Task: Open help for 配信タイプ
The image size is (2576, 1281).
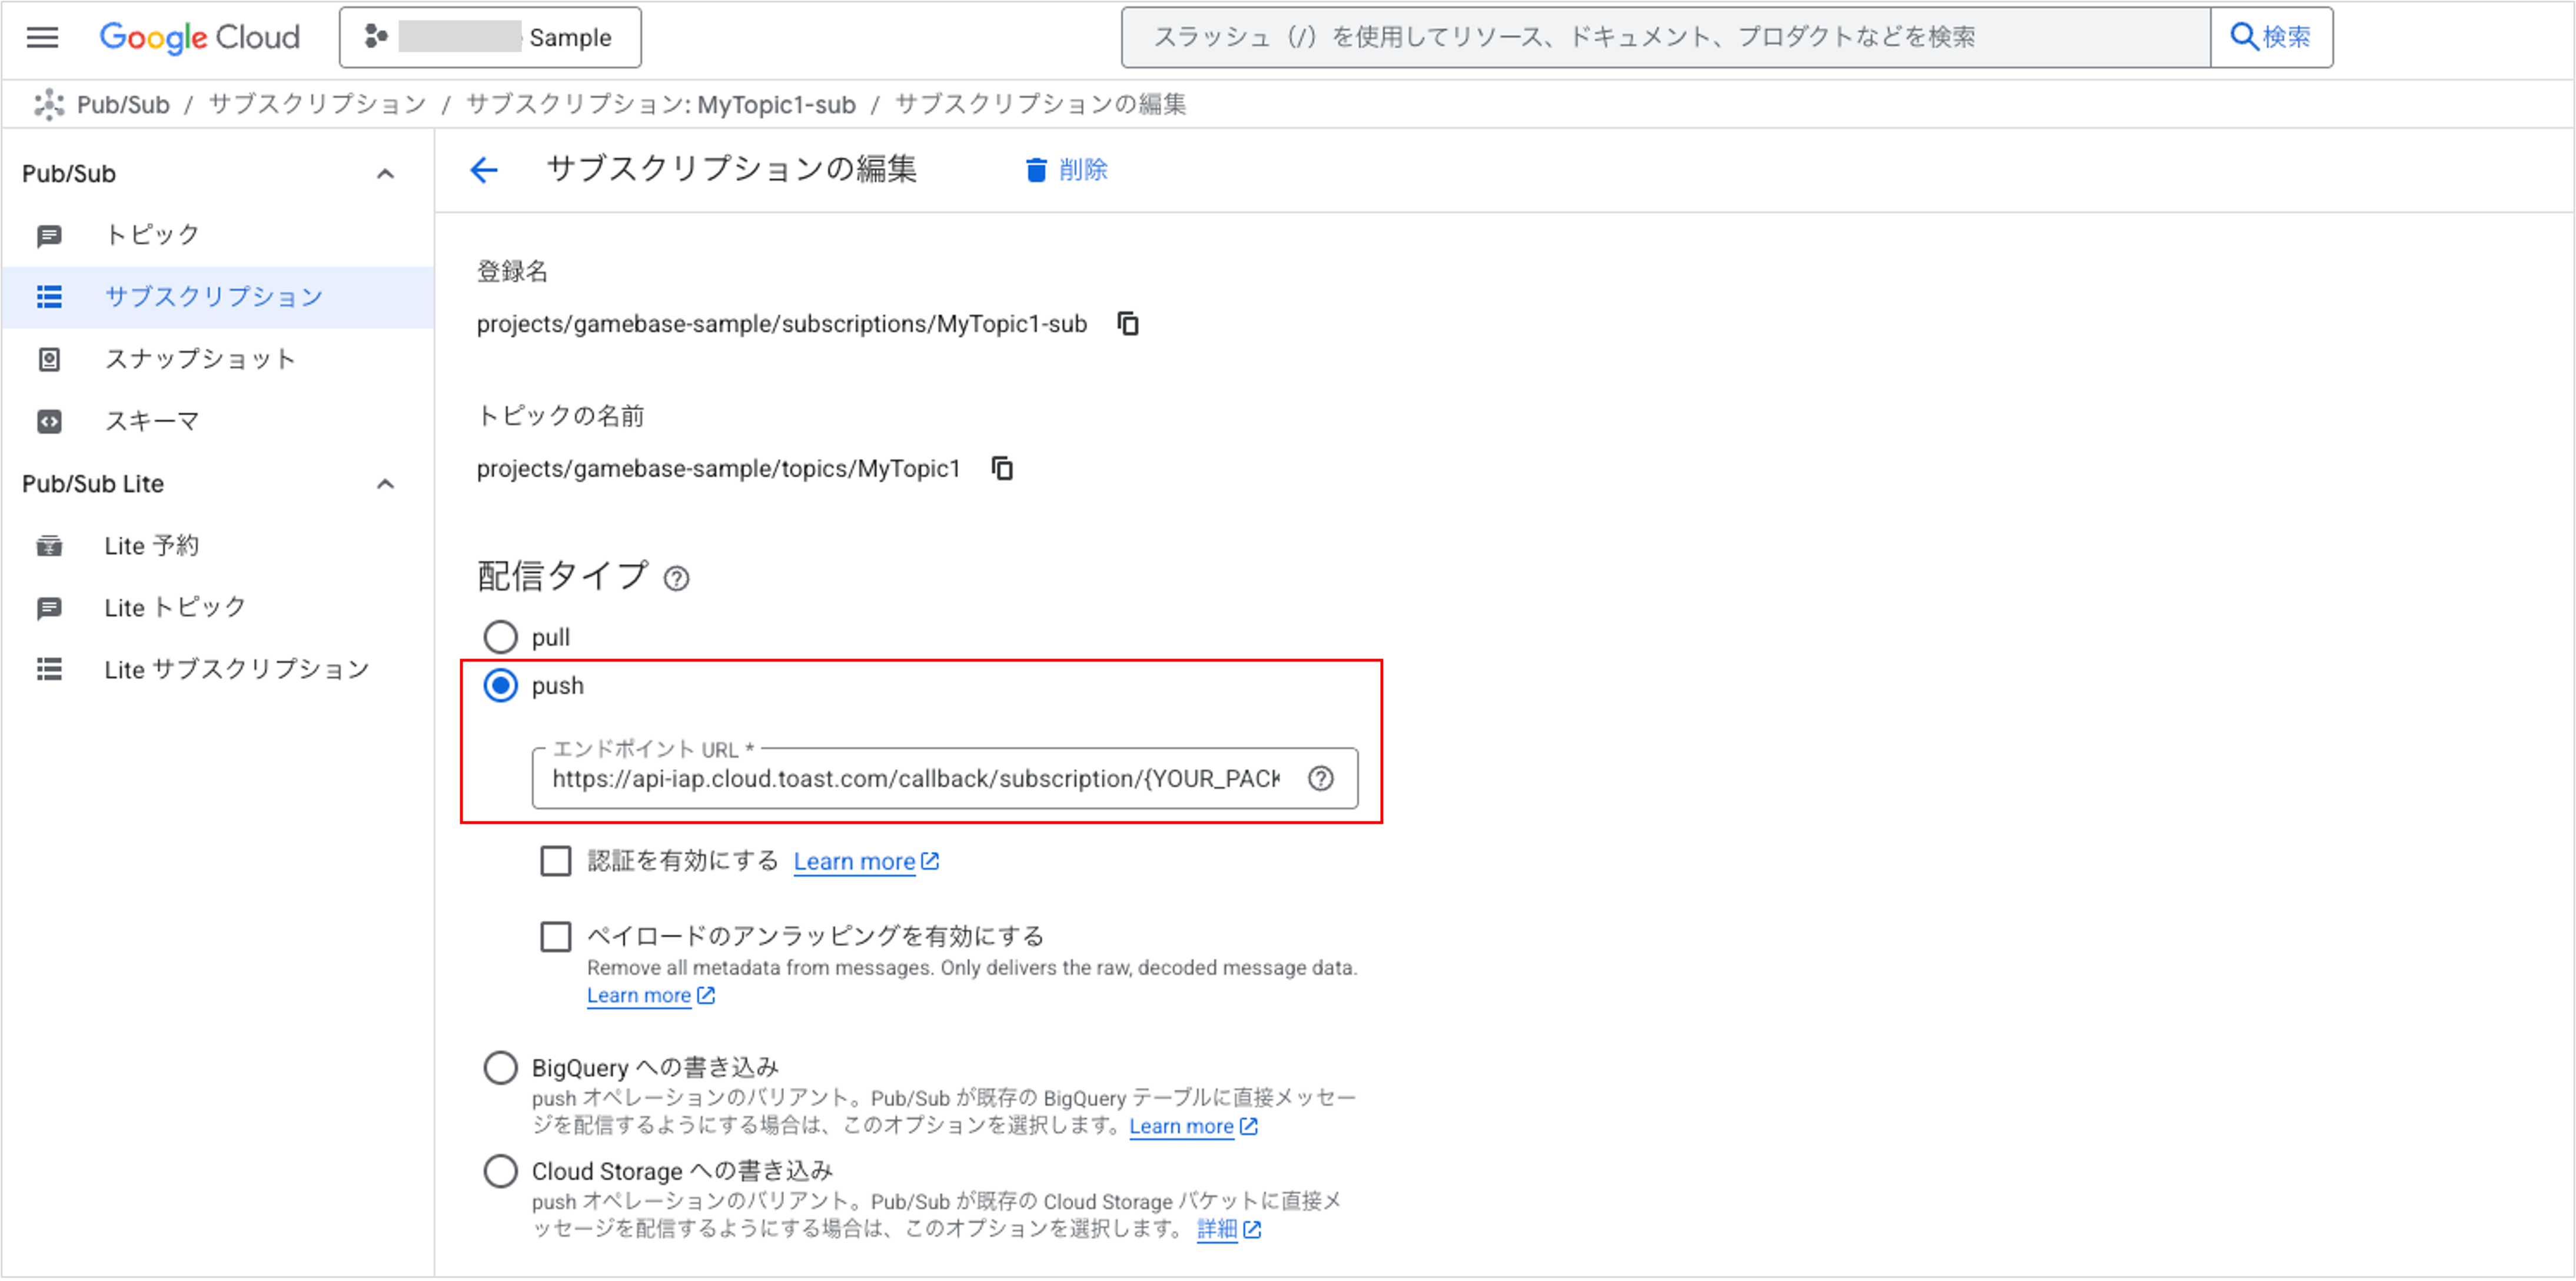Action: (677, 579)
